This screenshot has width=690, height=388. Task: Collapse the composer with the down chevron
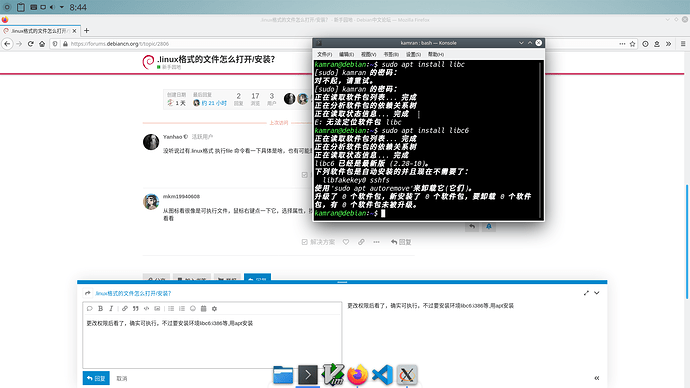[x=597, y=293]
